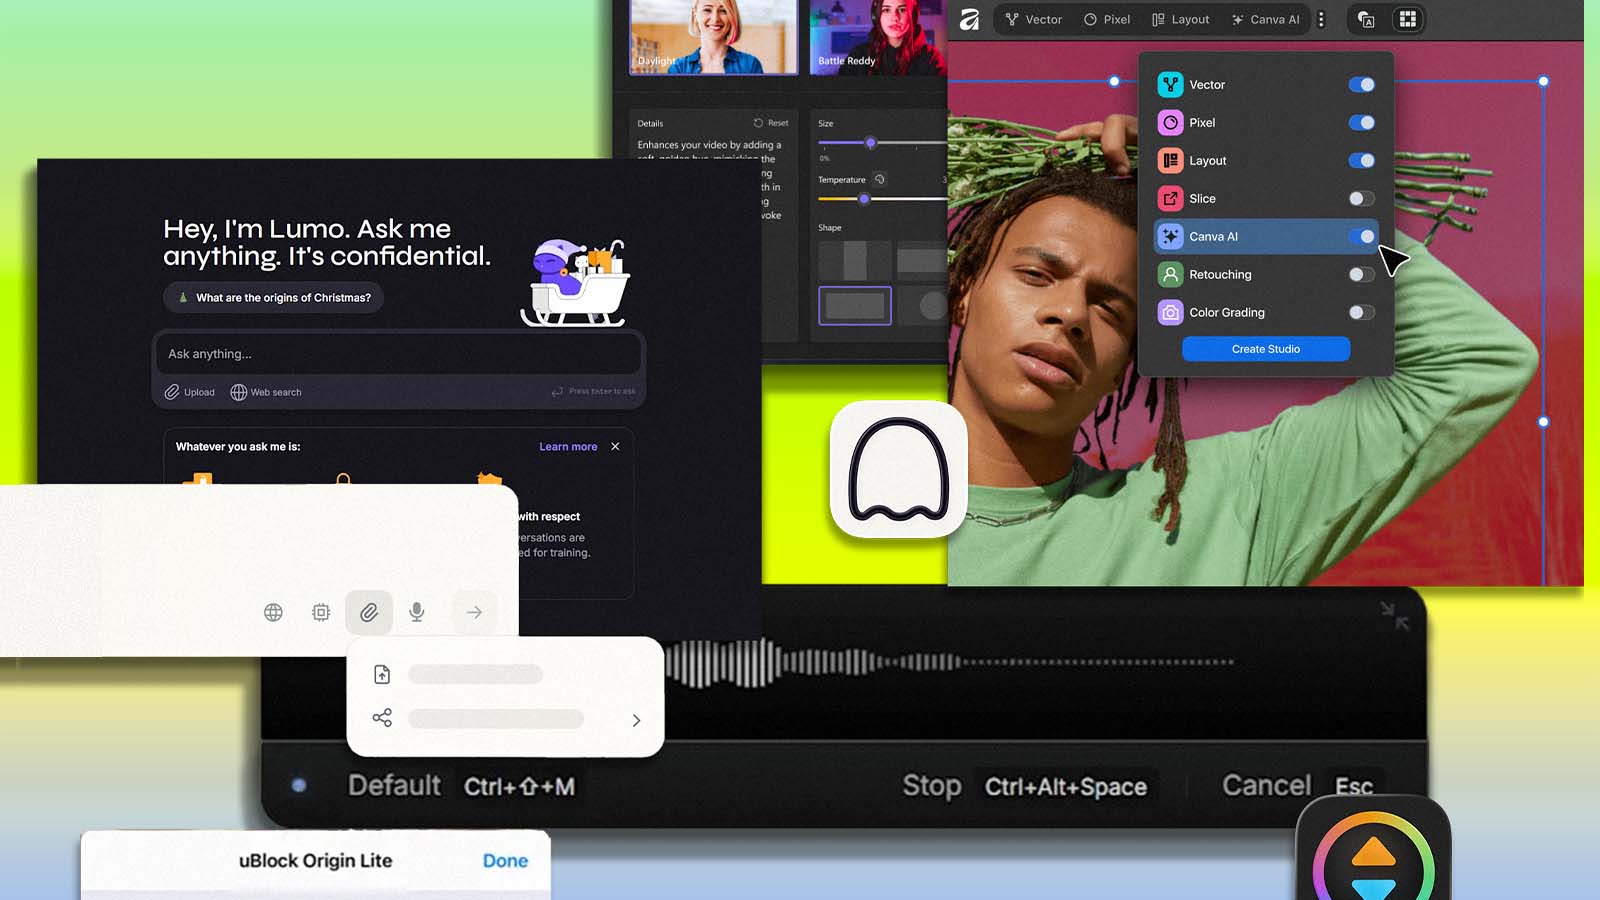Open the Learn more link
The width and height of the screenshot is (1600, 900).
568,447
